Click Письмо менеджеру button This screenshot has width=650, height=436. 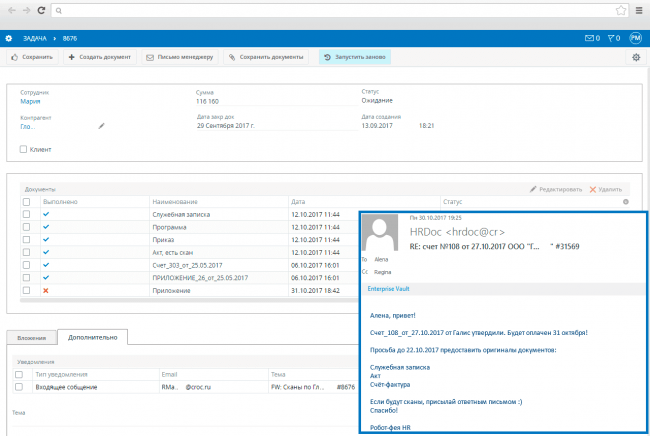[x=178, y=57]
